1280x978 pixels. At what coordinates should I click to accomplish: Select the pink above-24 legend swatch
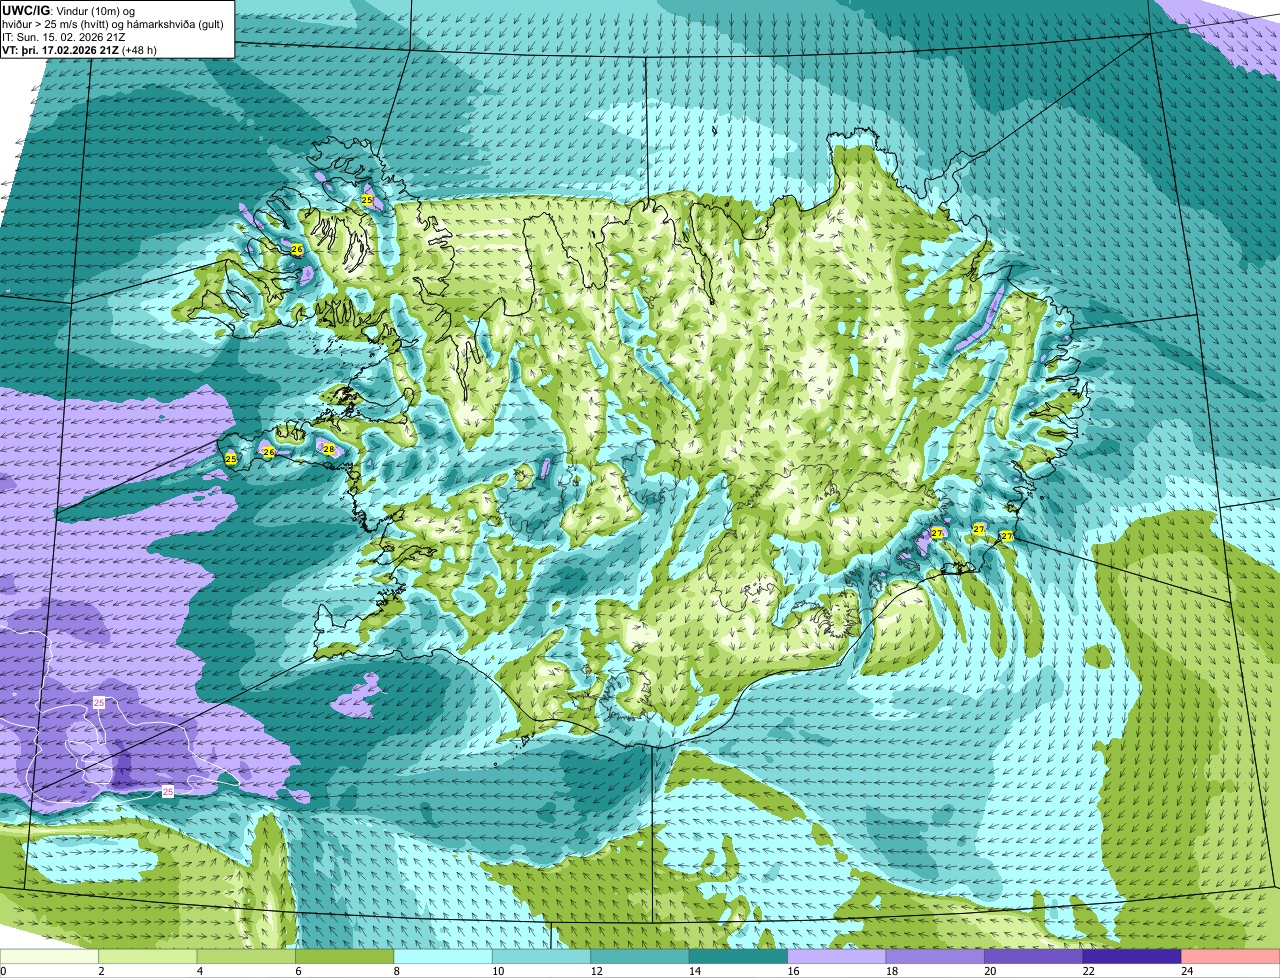pyautogui.click(x=1231, y=956)
